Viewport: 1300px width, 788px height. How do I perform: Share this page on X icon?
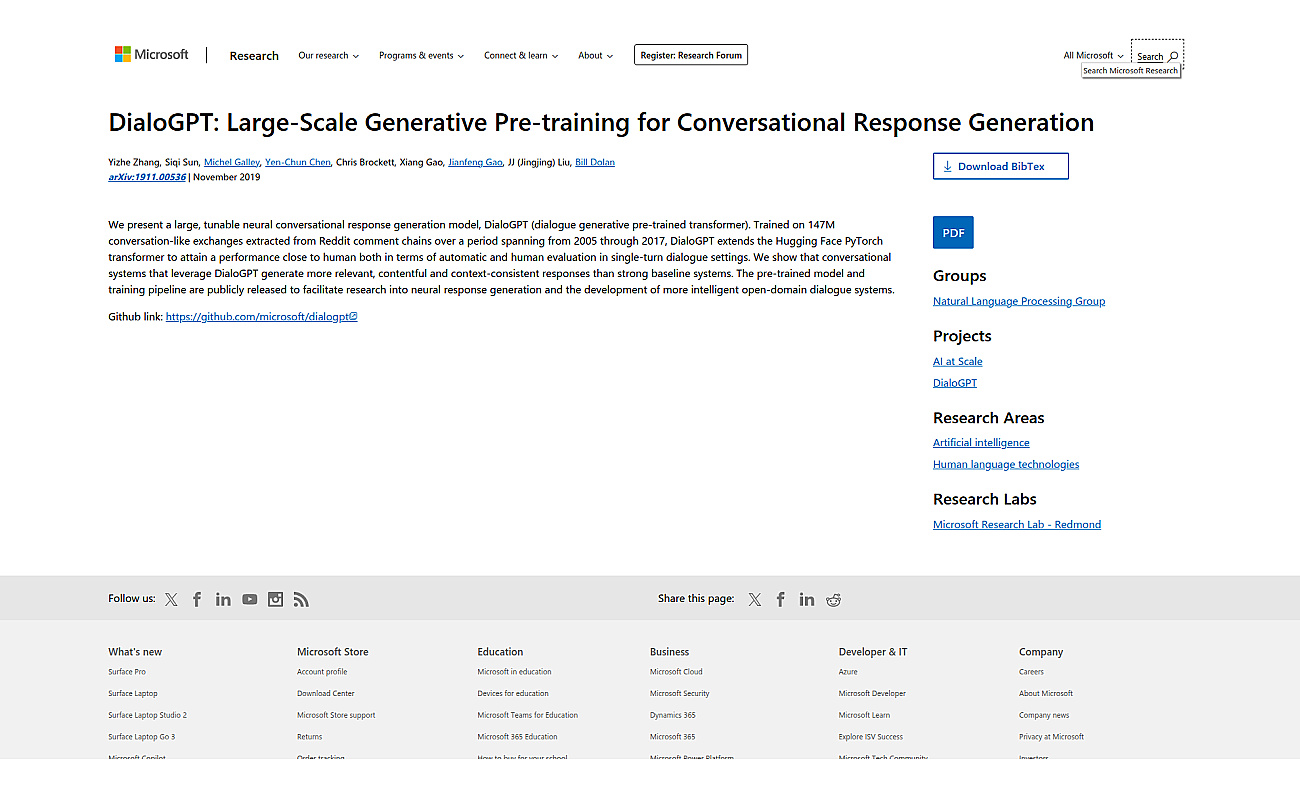click(755, 599)
